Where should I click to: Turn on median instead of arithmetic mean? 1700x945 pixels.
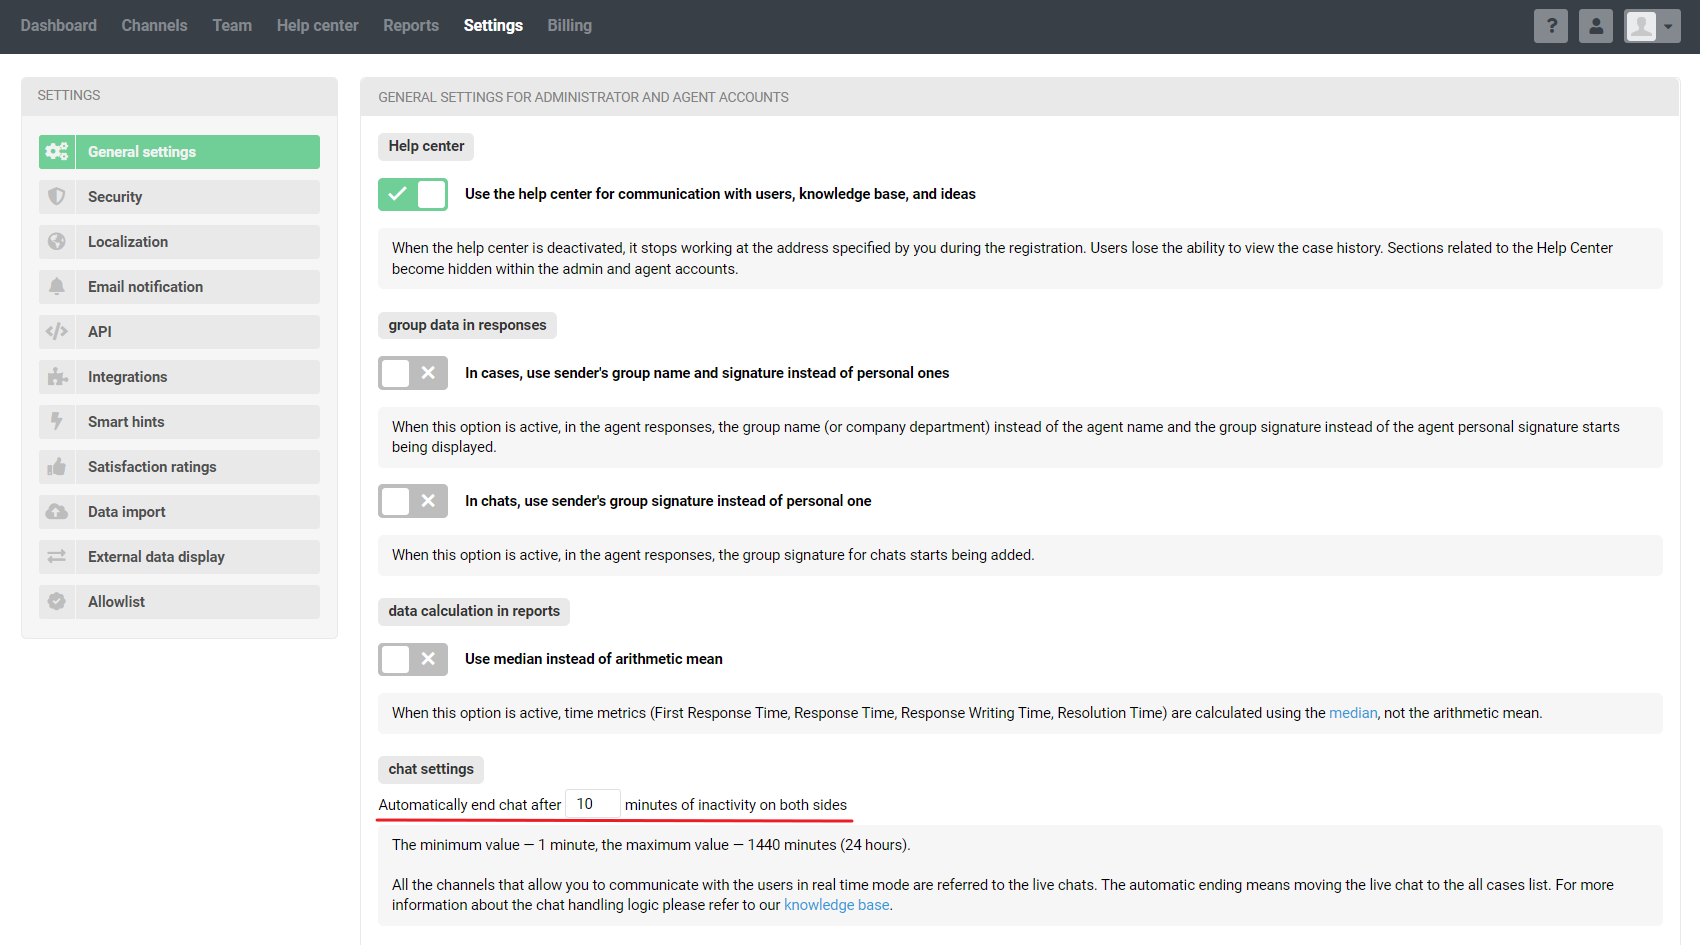coord(413,659)
